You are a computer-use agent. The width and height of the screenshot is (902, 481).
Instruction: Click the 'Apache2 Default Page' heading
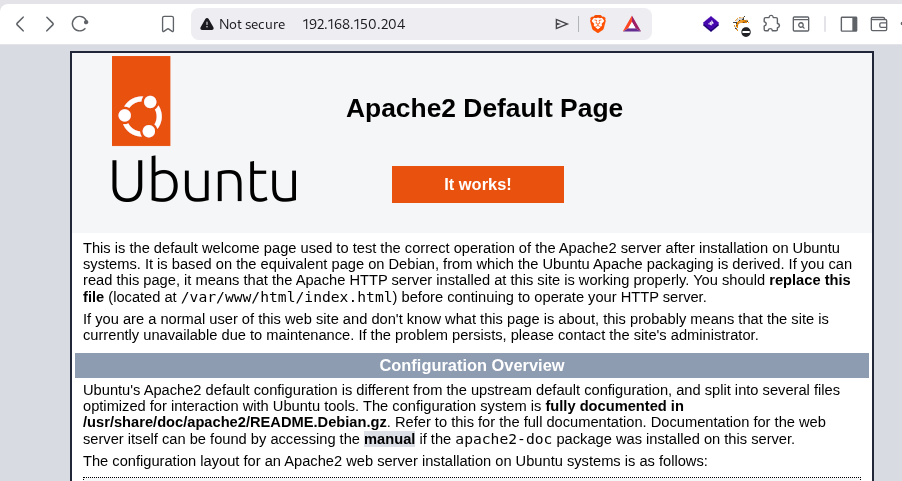pyautogui.click(x=484, y=108)
